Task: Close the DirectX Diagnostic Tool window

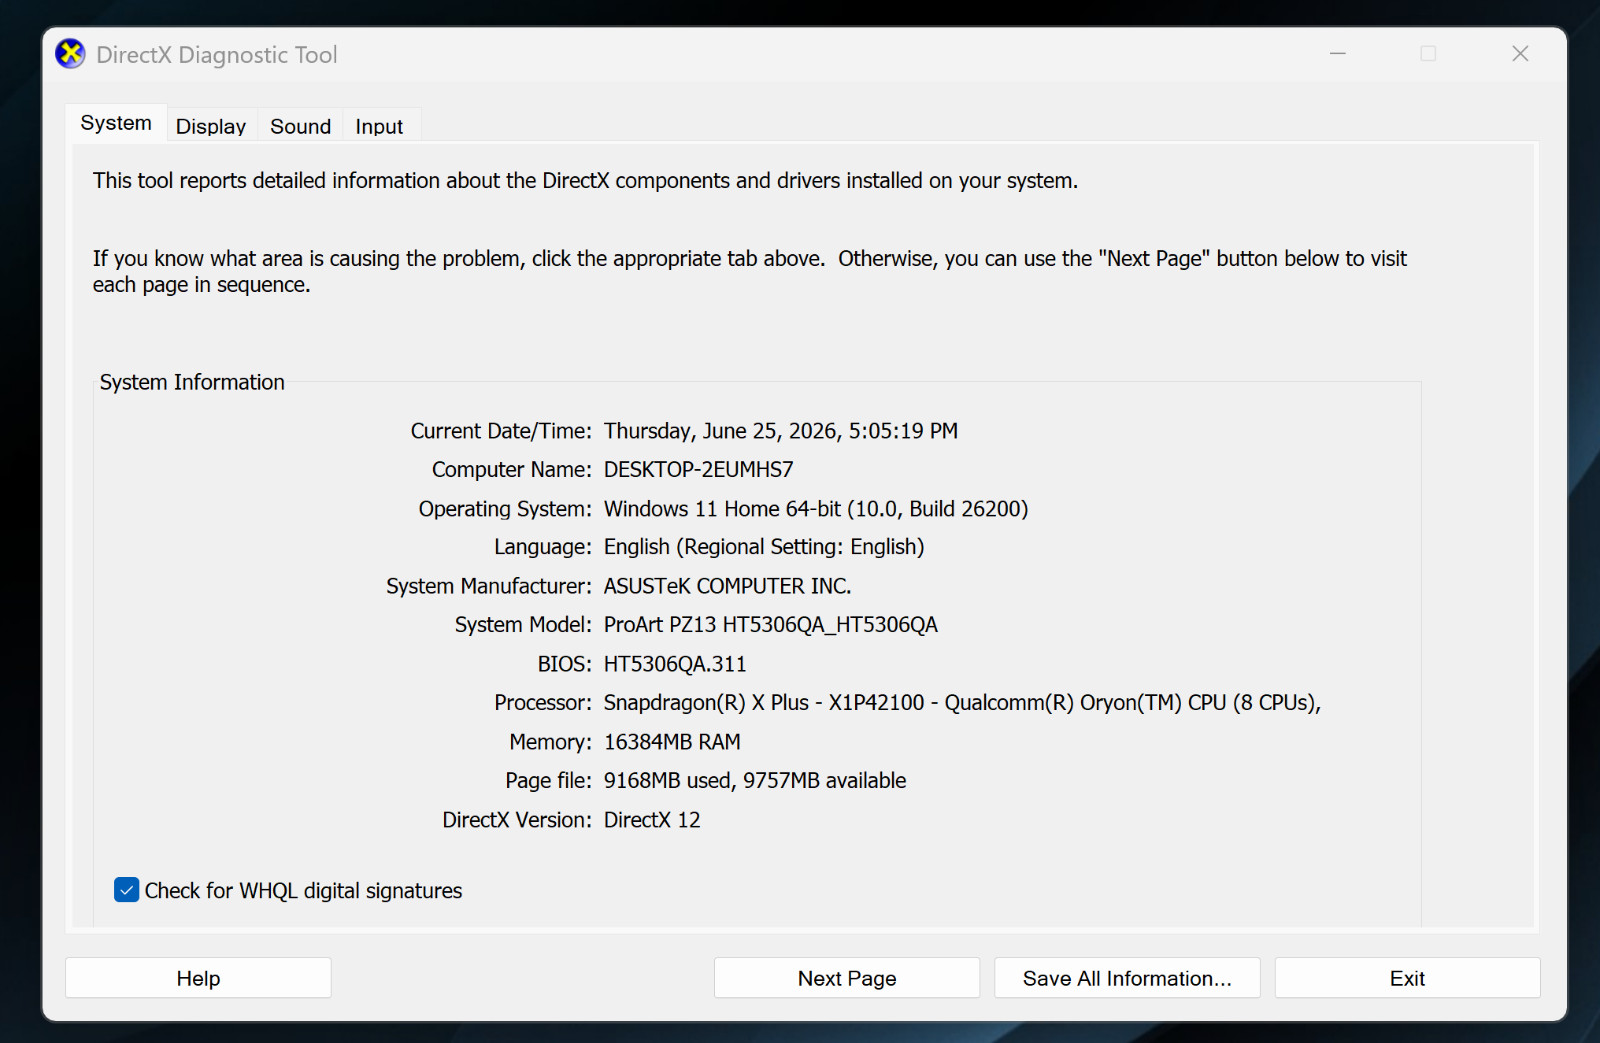Action: pos(1520,54)
